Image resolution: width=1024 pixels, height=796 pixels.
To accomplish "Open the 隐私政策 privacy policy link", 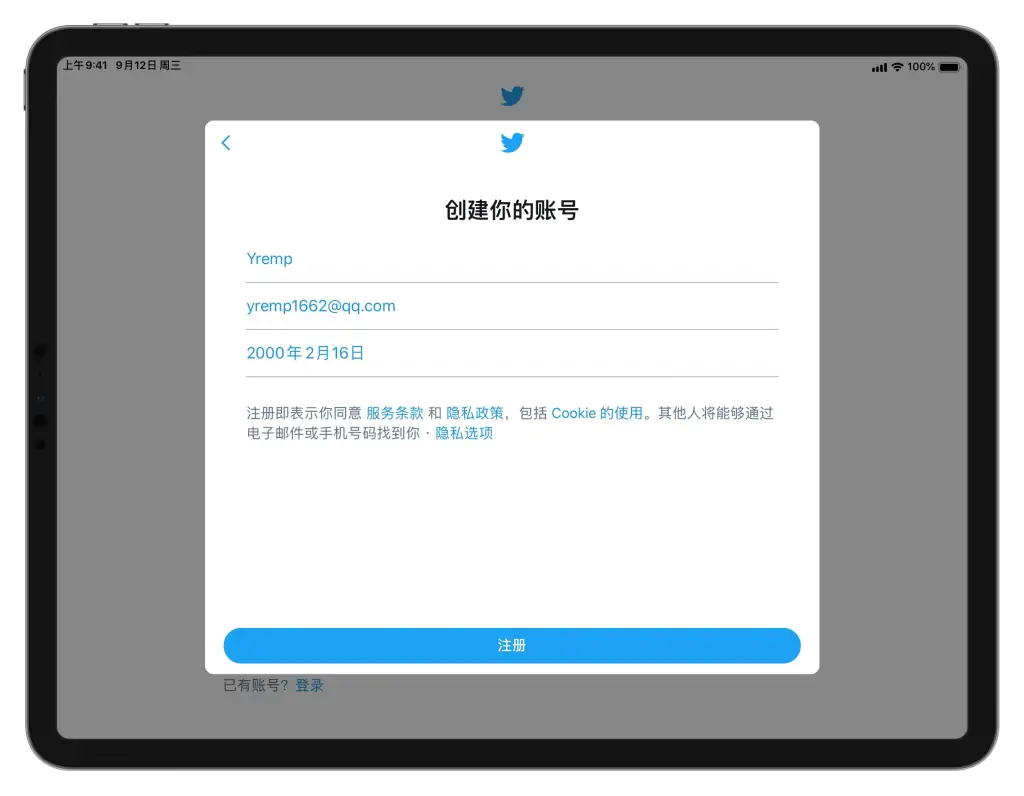I will [475, 413].
